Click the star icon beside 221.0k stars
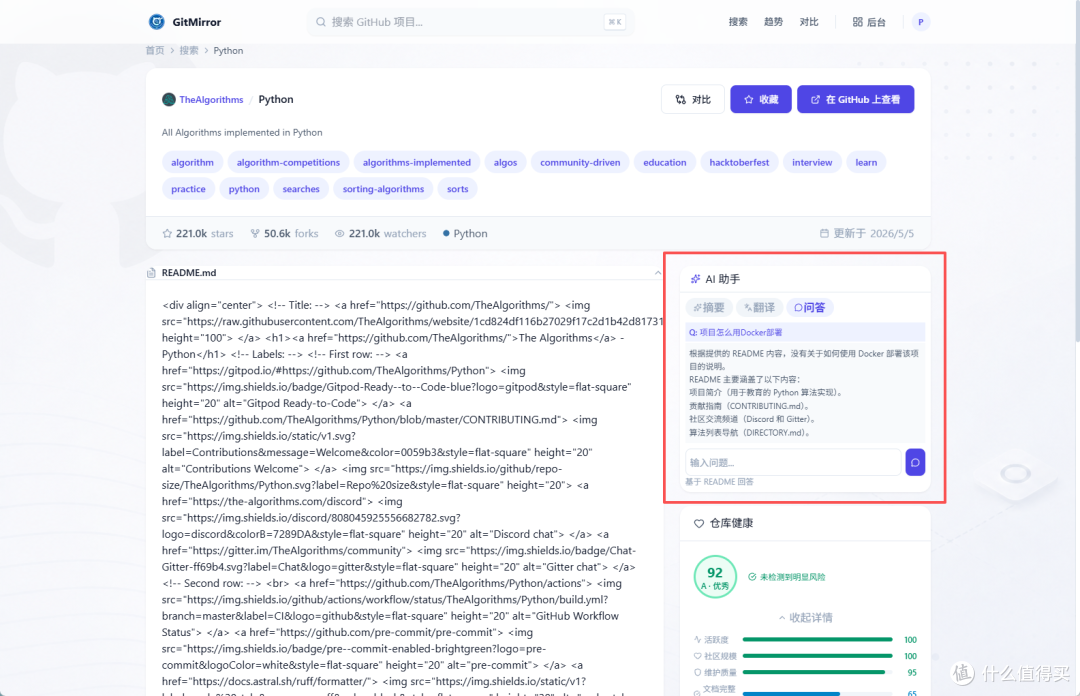Image resolution: width=1080 pixels, height=696 pixels. click(167, 234)
